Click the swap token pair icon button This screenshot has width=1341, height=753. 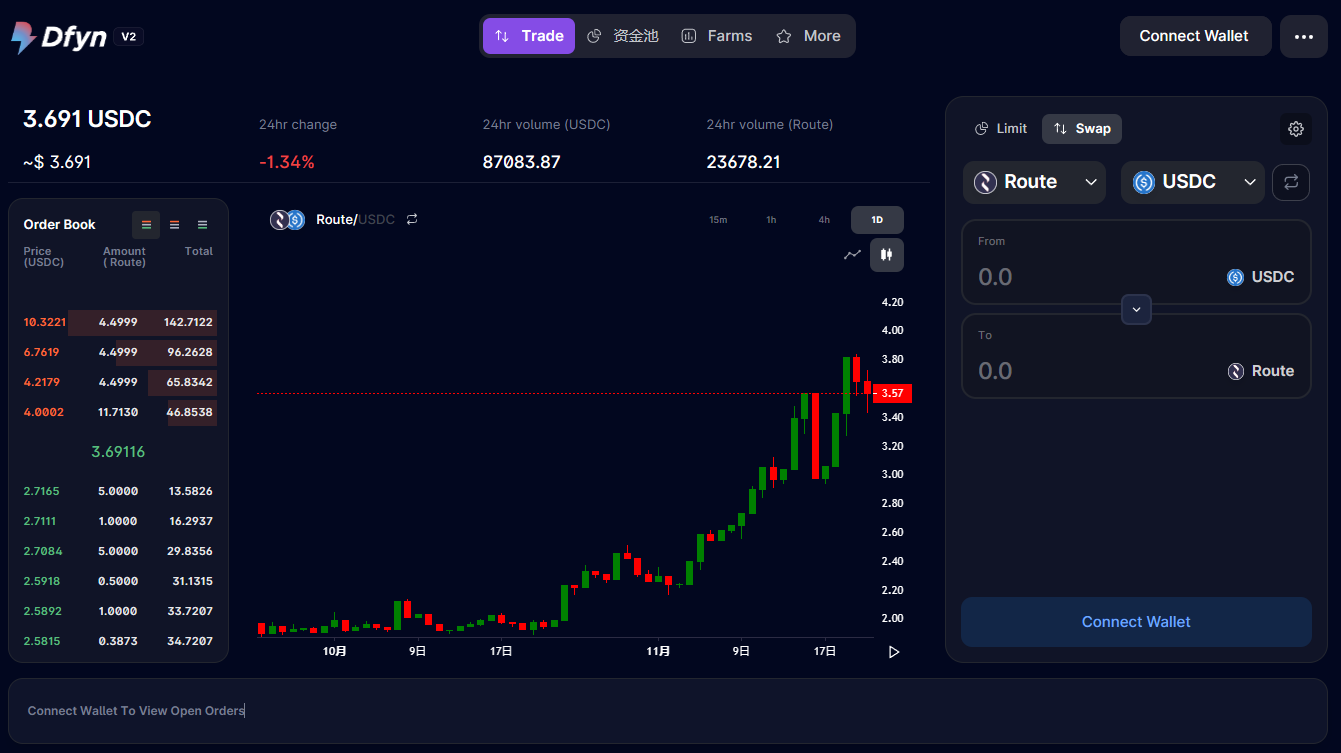coord(1290,182)
